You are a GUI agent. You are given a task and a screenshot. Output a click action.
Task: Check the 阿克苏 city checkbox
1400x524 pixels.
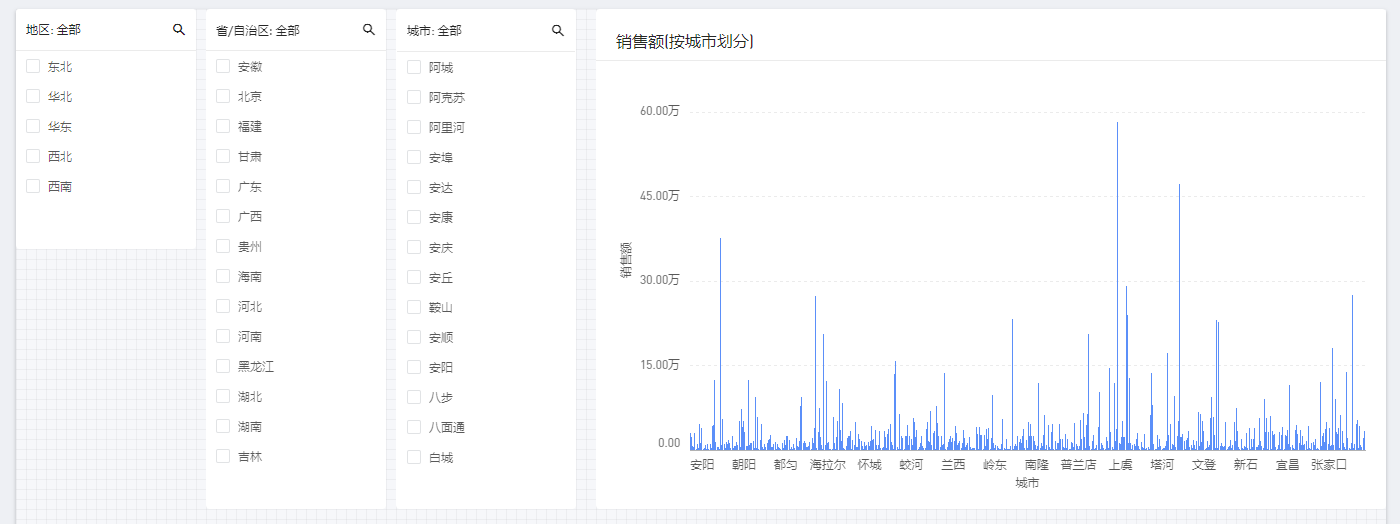click(x=414, y=98)
